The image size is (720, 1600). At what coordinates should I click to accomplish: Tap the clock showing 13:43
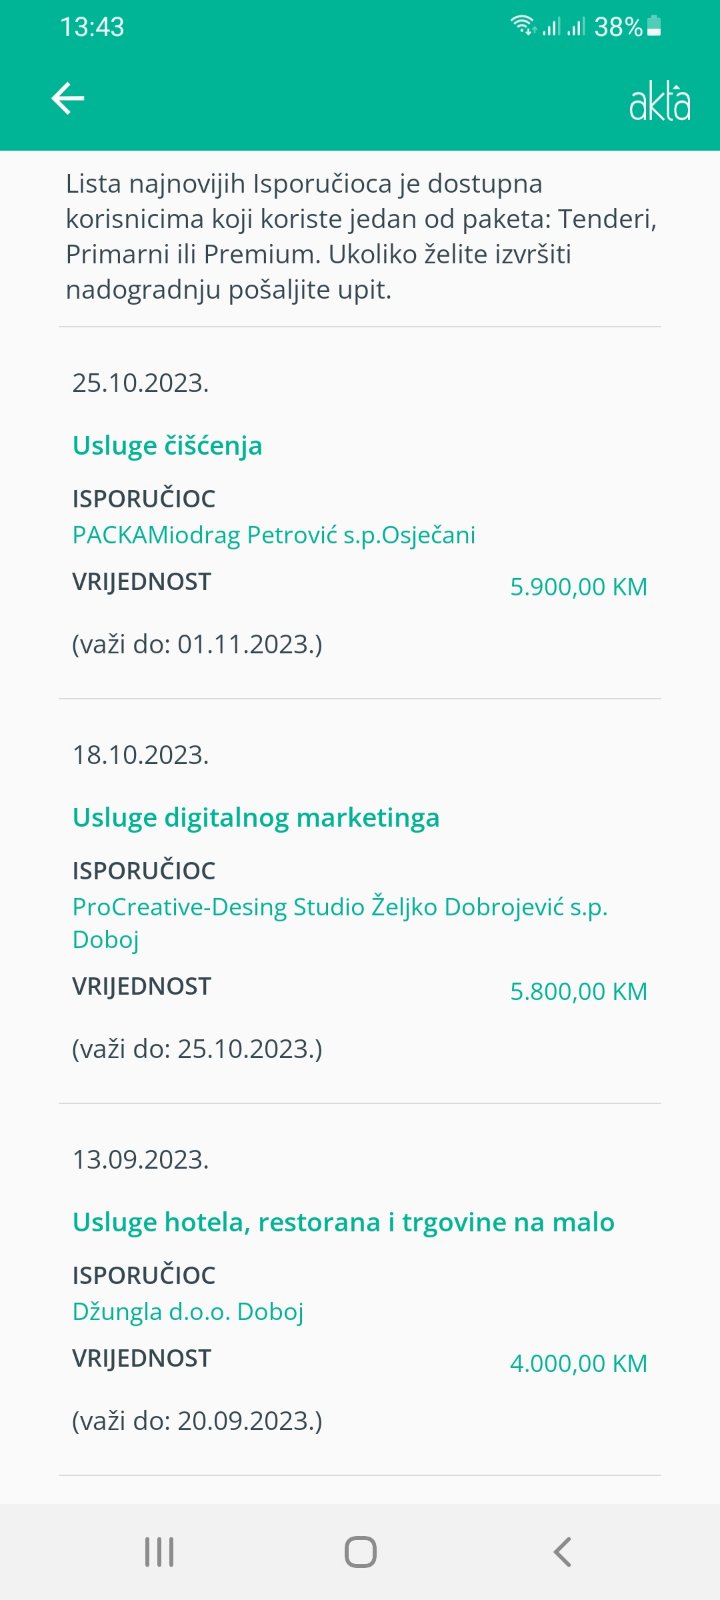pyautogui.click(x=92, y=27)
